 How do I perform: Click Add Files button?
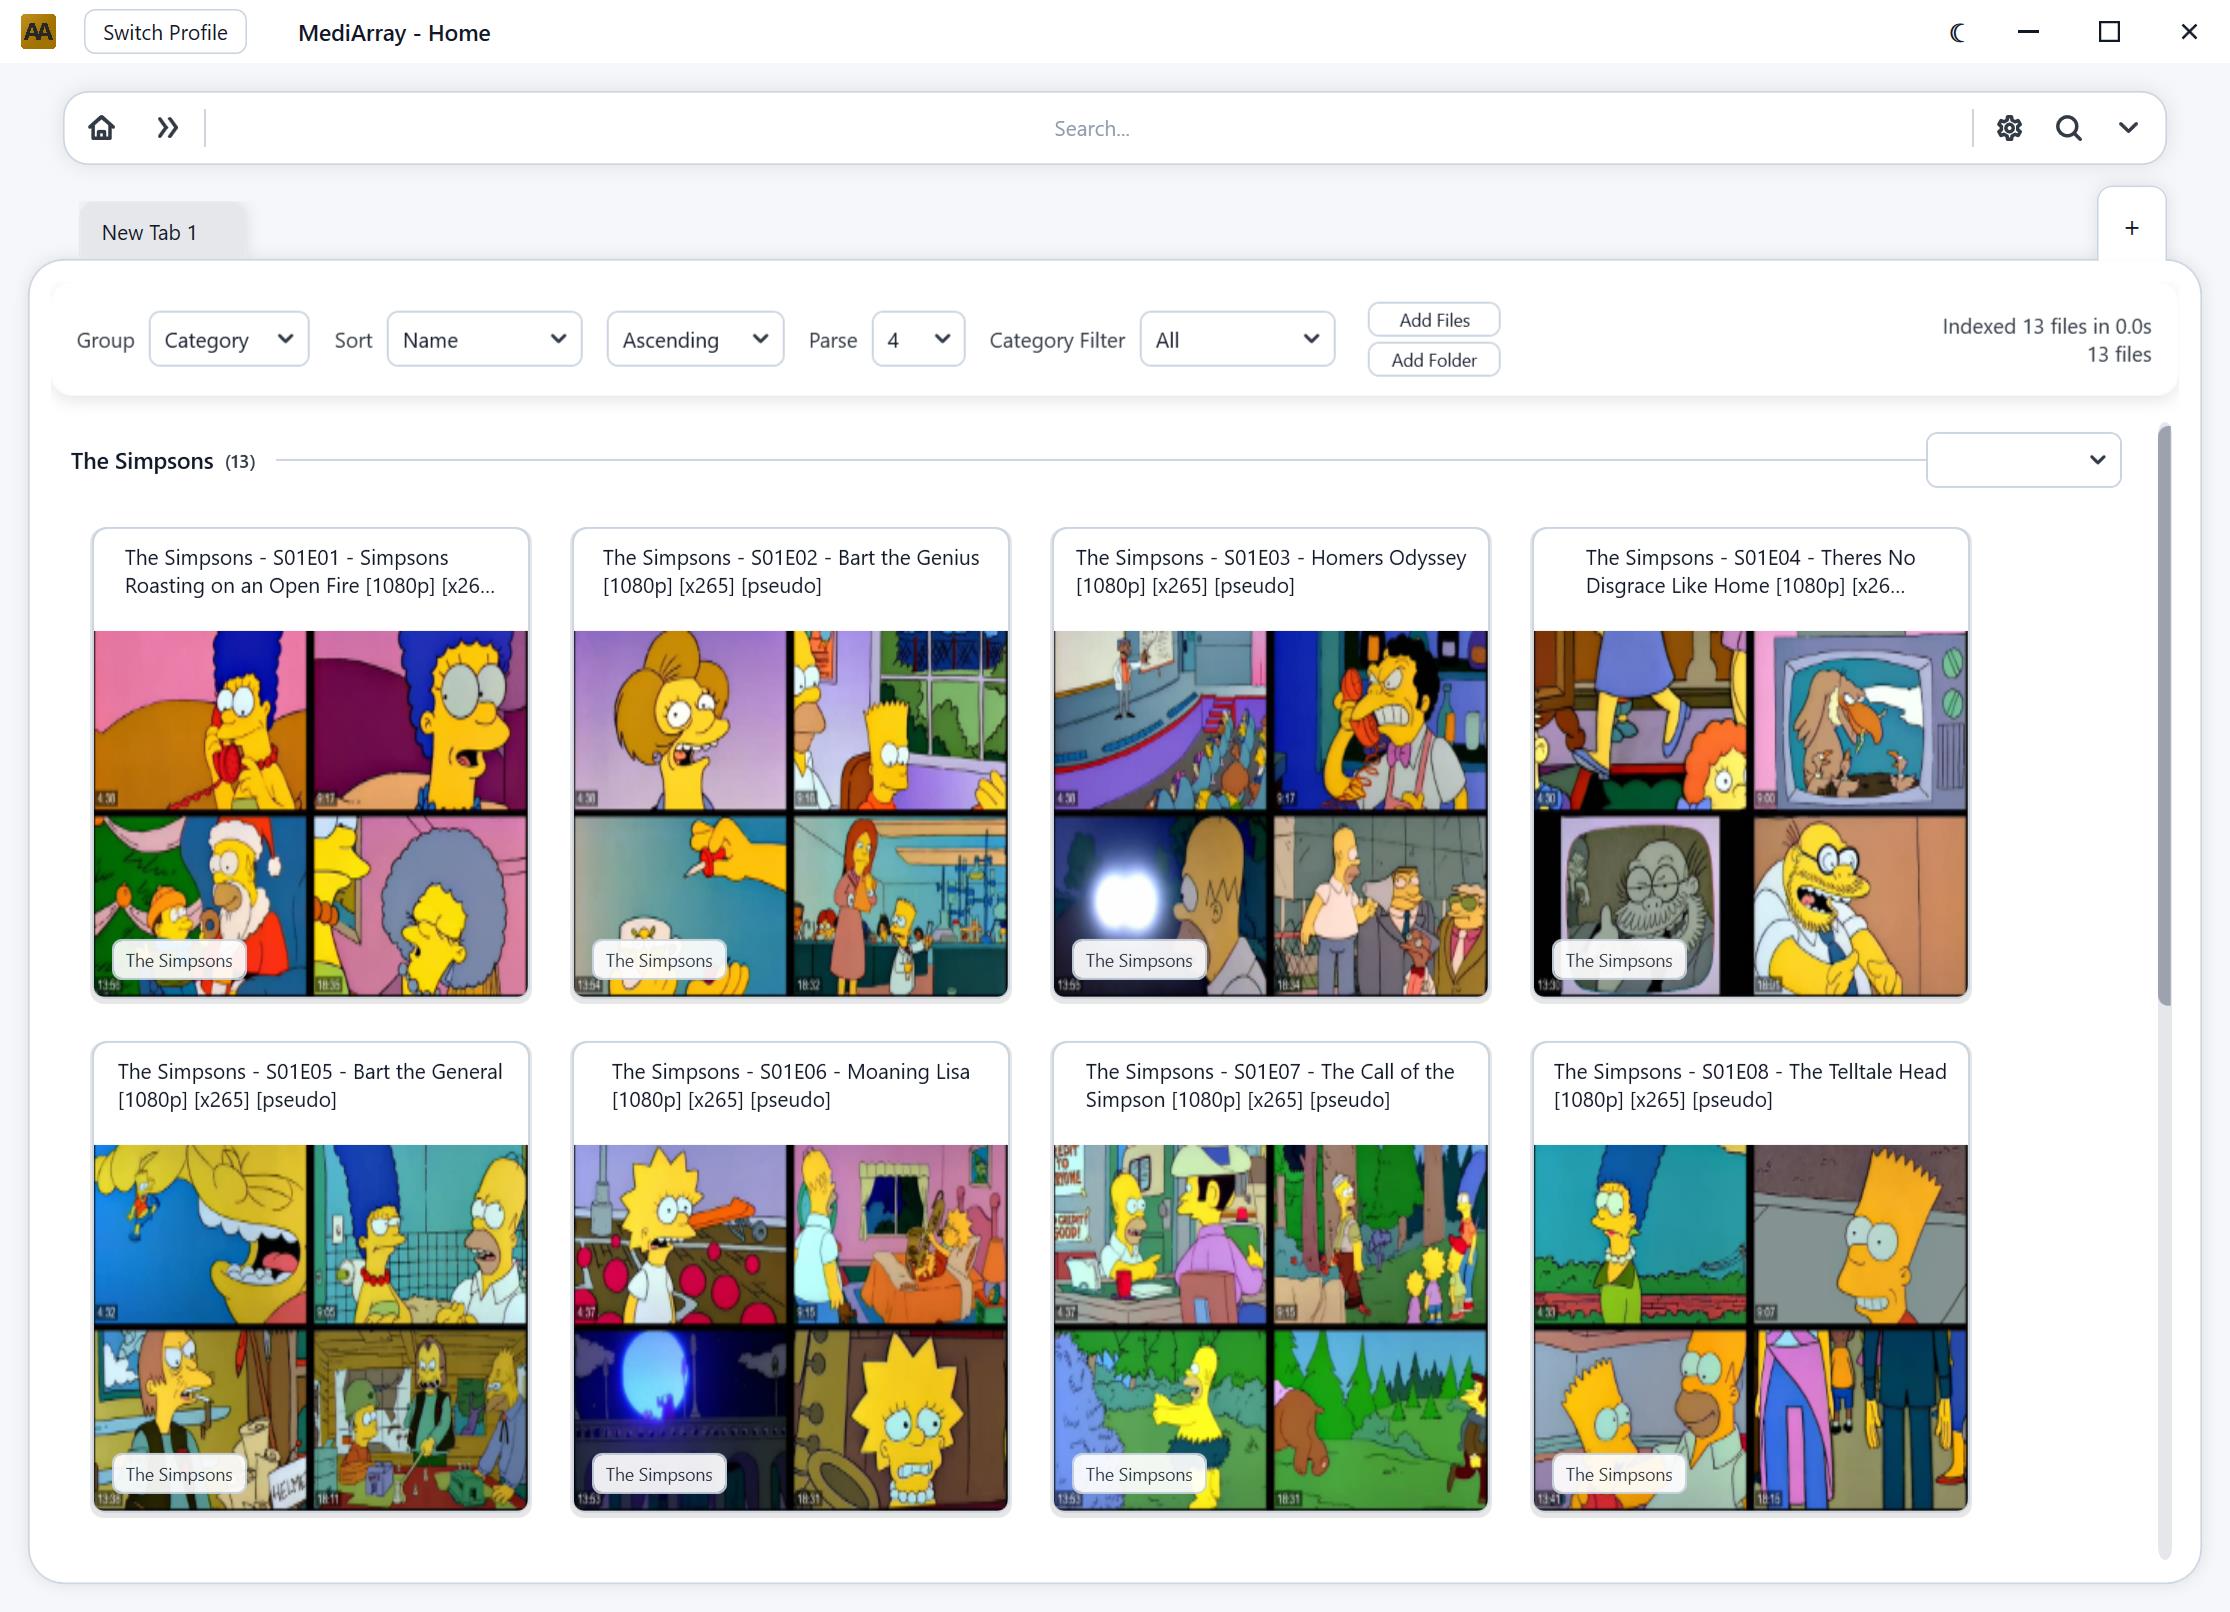1434,320
